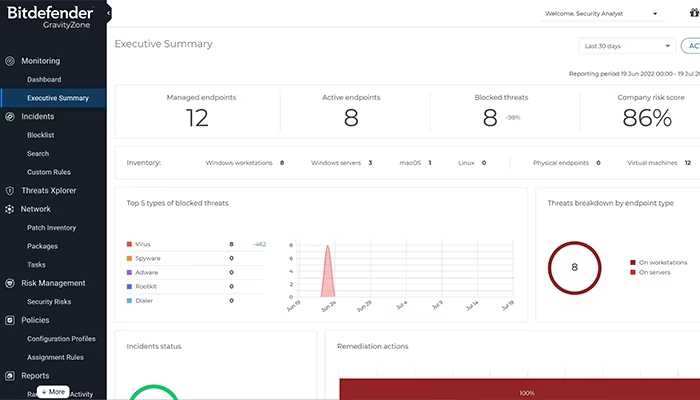Collapse the sidebar with the arrow handle
Screen dimensions: 700x400
coord(108,13)
